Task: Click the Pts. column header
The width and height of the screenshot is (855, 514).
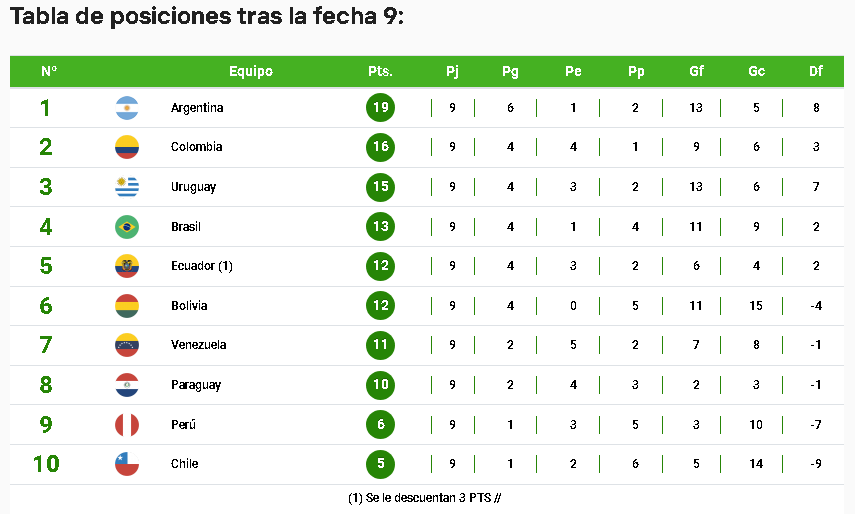Action: (x=381, y=71)
